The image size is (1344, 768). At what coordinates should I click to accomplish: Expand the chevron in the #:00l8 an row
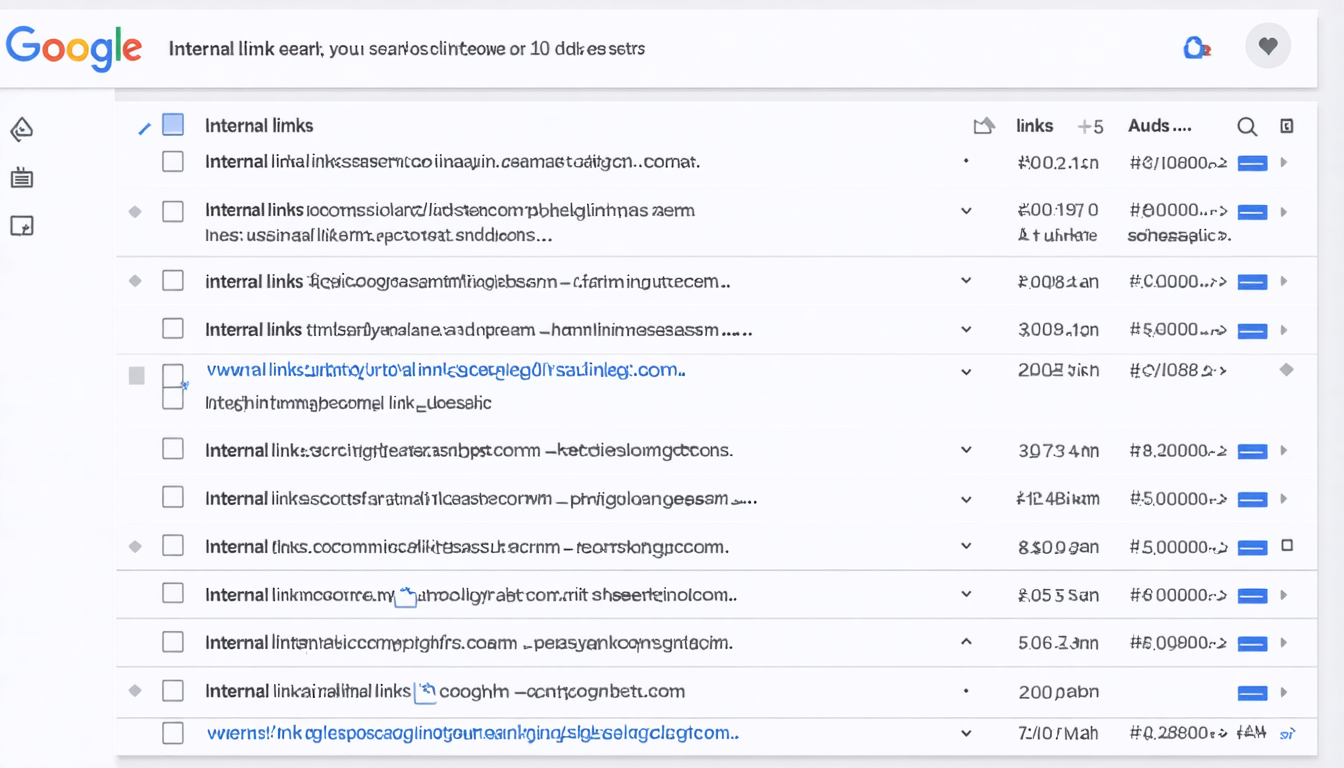pos(966,281)
